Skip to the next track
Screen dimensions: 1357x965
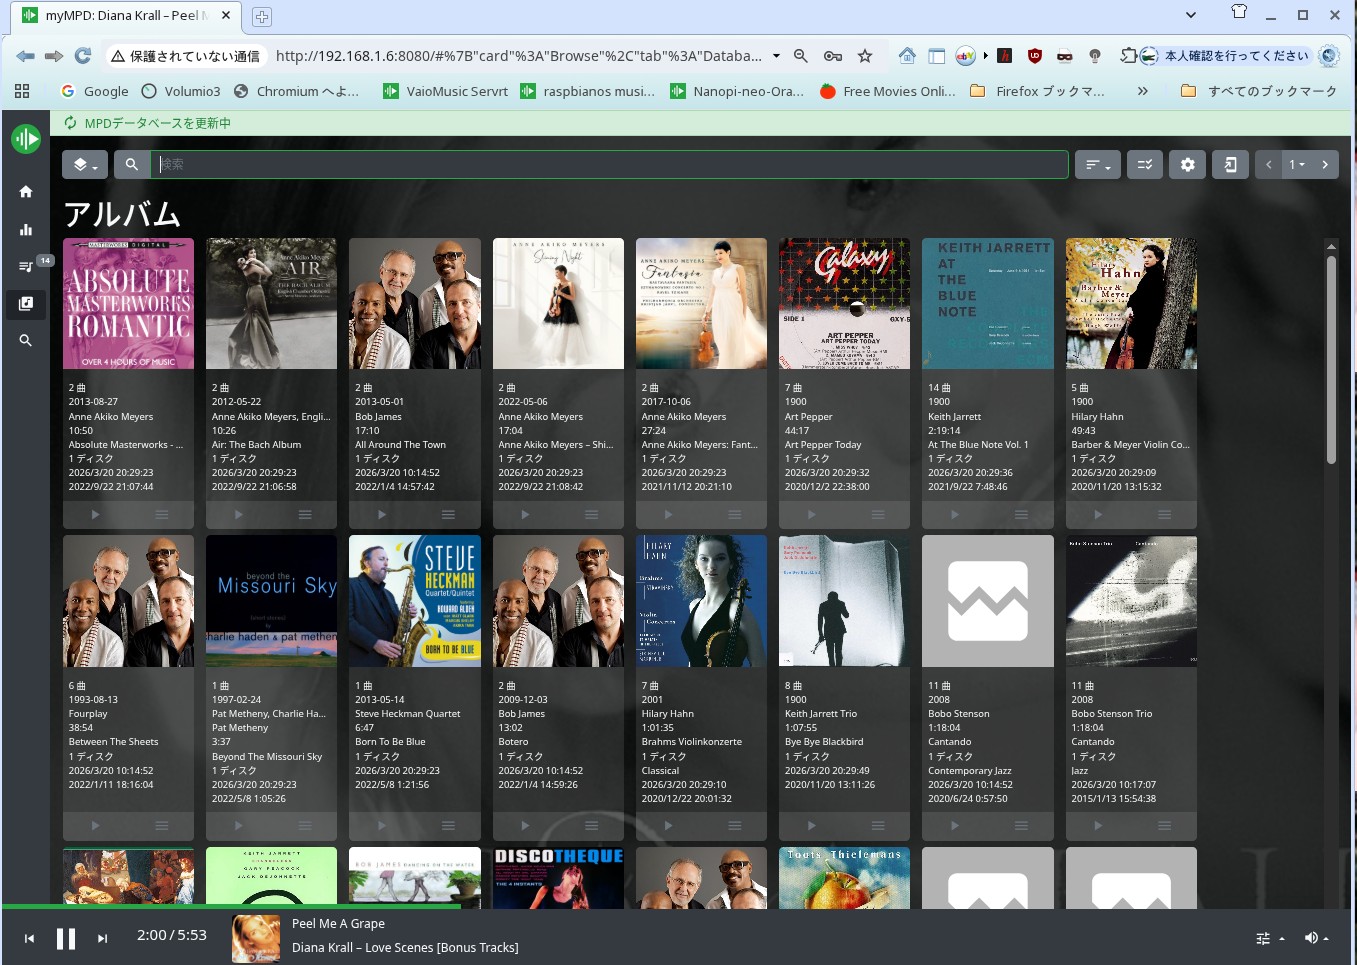pos(102,938)
